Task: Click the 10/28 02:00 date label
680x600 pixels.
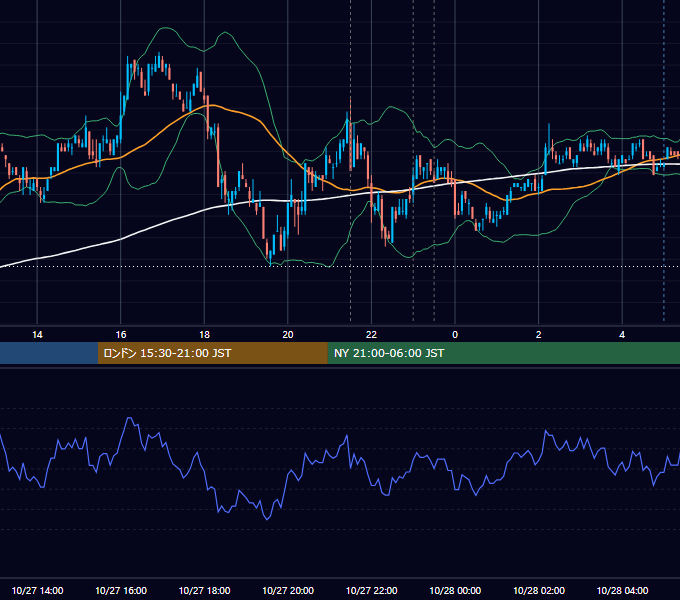Action: pos(539,590)
